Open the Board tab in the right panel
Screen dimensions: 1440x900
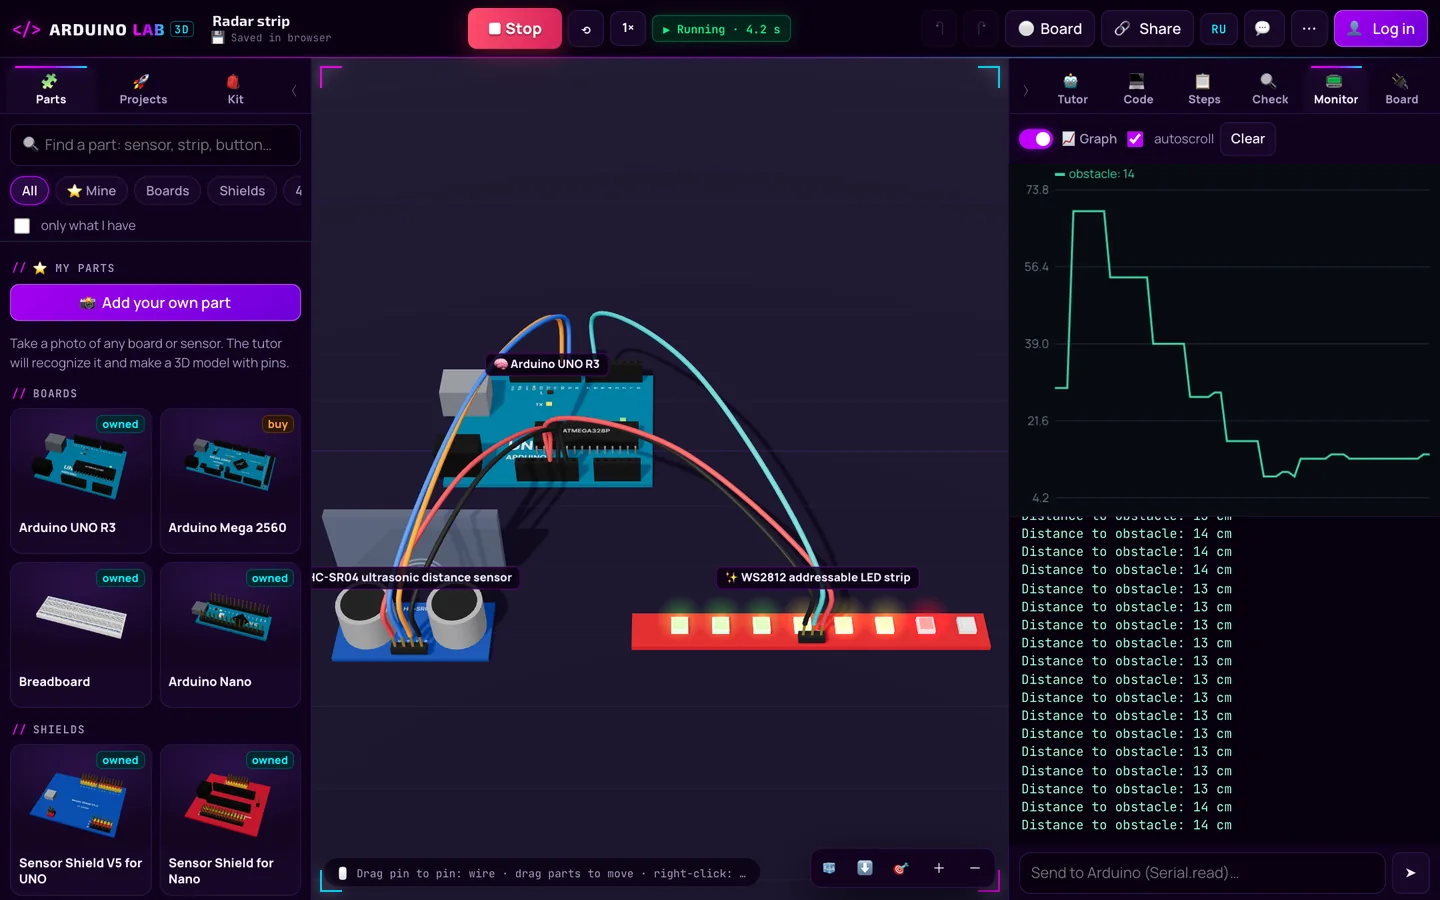tap(1401, 89)
